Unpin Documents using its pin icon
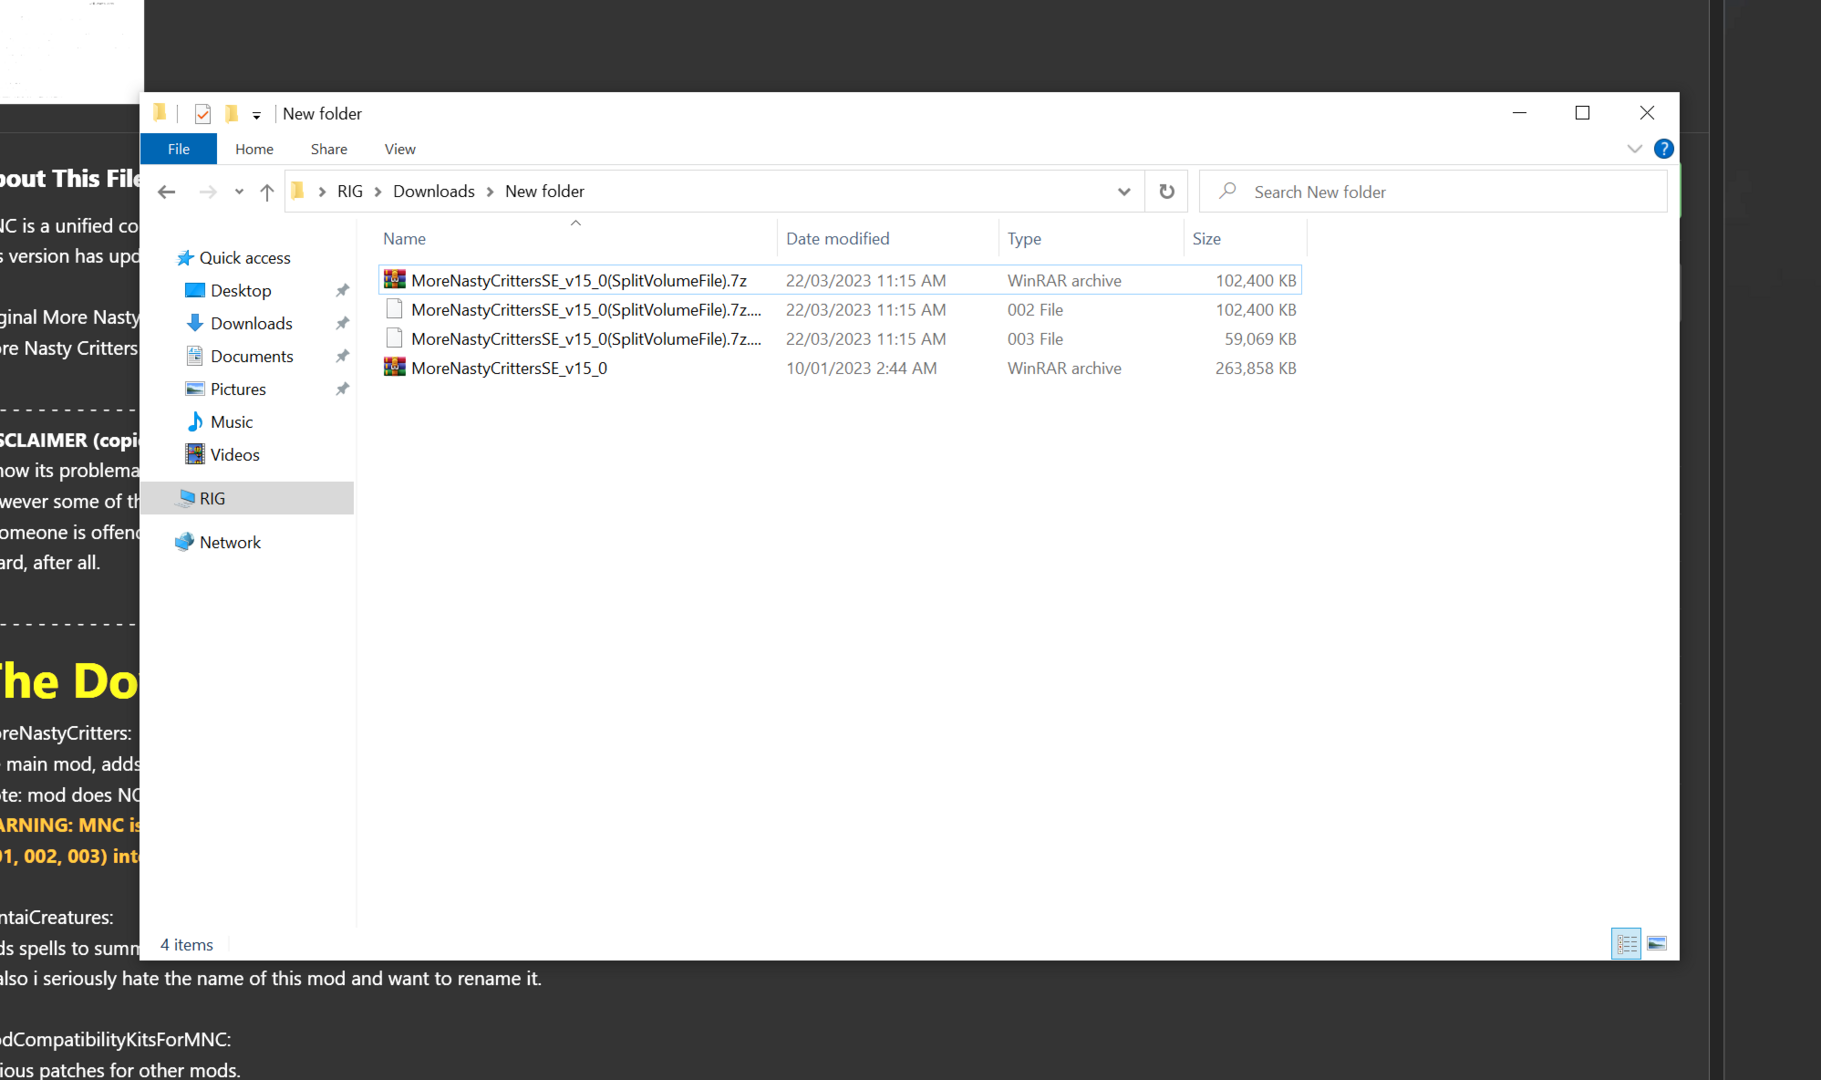This screenshot has width=1821, height=1080. pyautogui.click(x=342, y=357)
